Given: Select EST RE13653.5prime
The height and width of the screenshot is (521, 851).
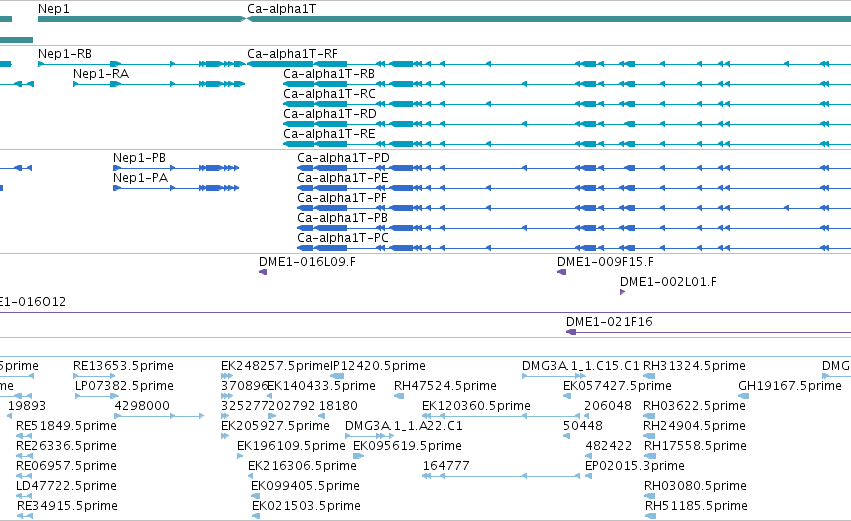Looking at the screenshot, I should (x=123, y=366).
